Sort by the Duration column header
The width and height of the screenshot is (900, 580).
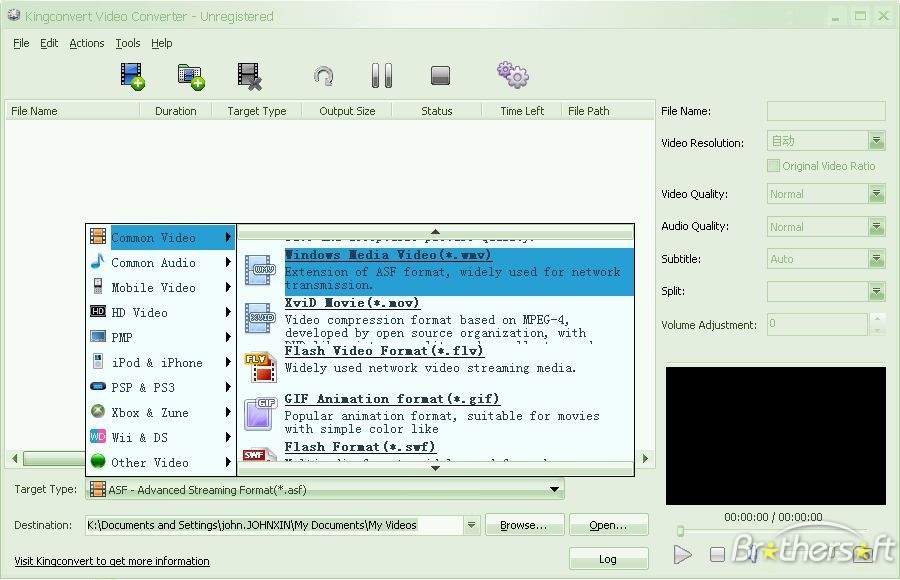(176, 111)
